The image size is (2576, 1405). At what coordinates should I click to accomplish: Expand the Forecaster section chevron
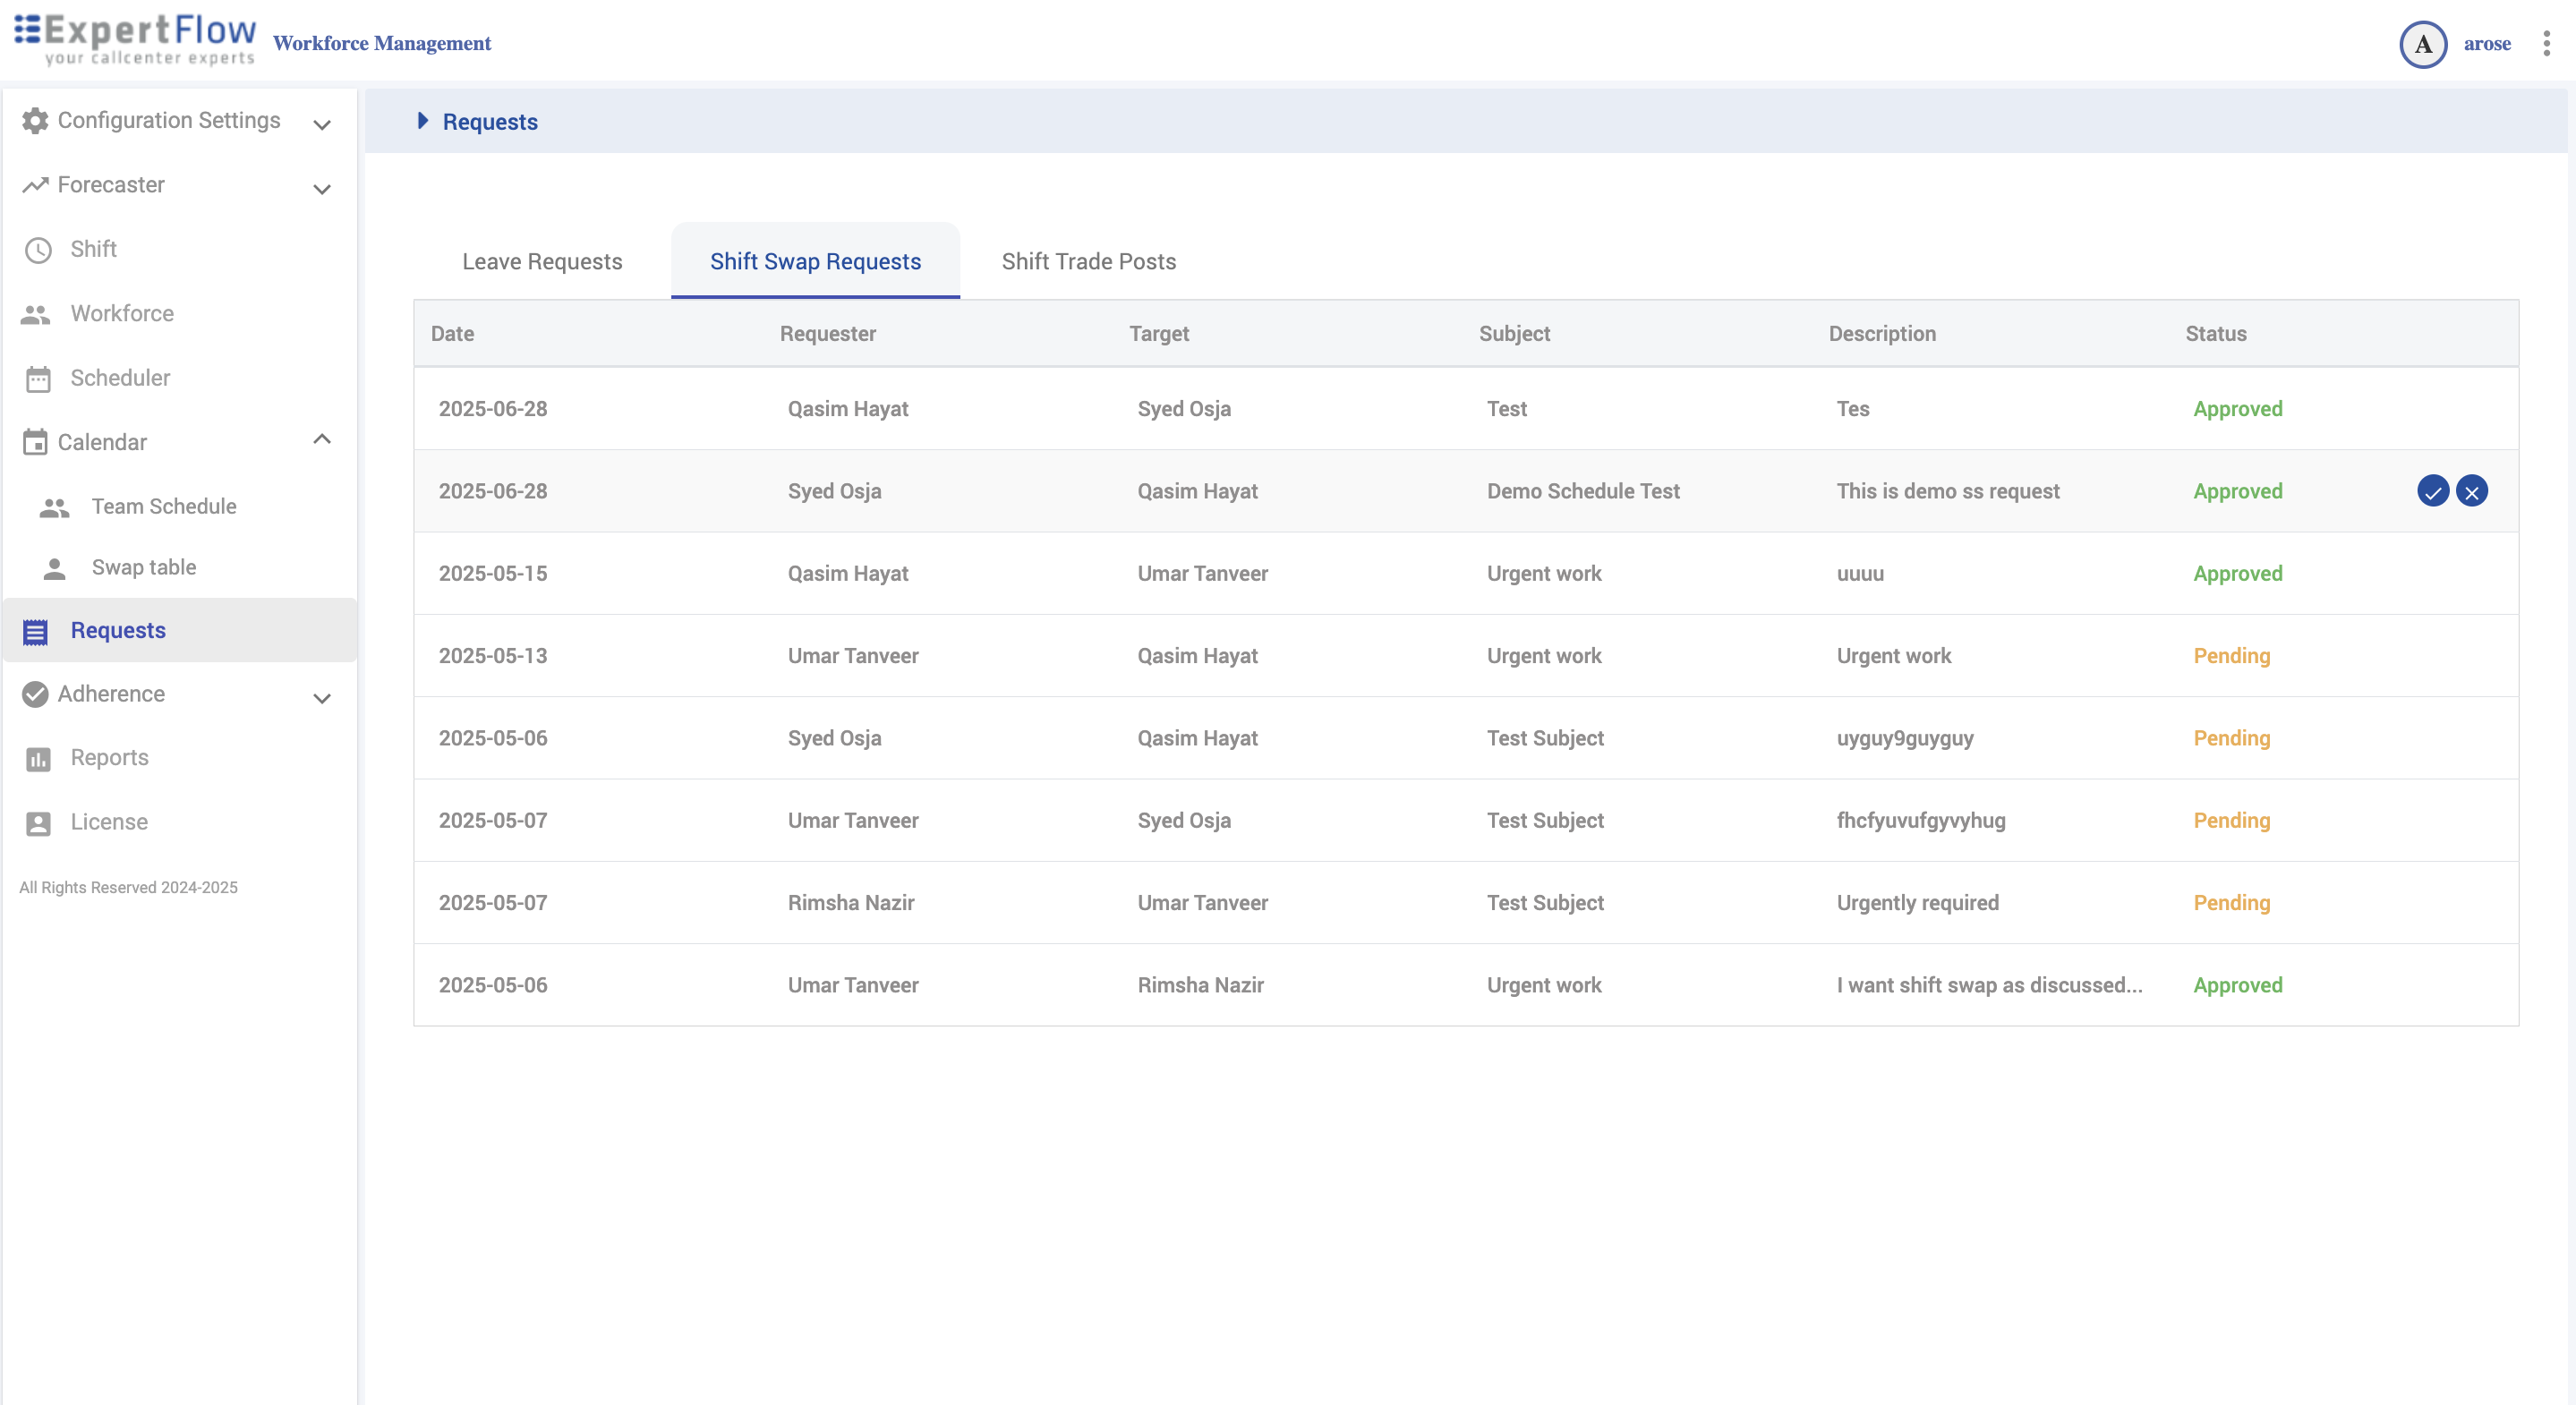(321, 188)
